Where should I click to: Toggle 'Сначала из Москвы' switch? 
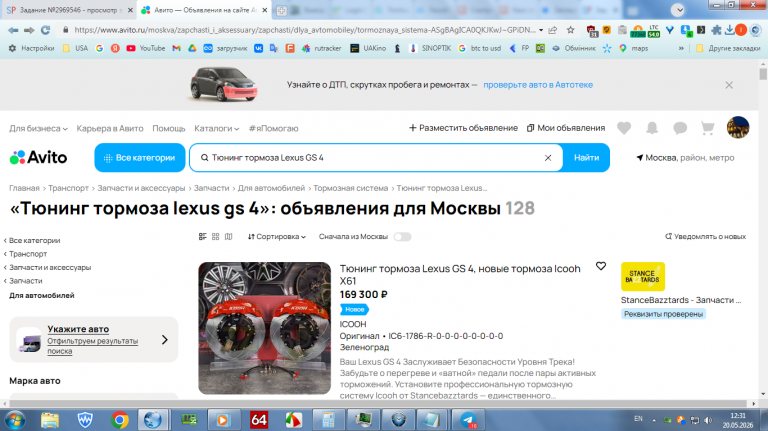(403, 237)
